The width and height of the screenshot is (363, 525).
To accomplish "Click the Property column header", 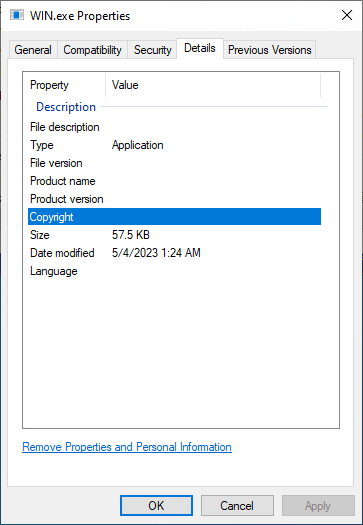I will pyautogui.click(x=64, y=85).
